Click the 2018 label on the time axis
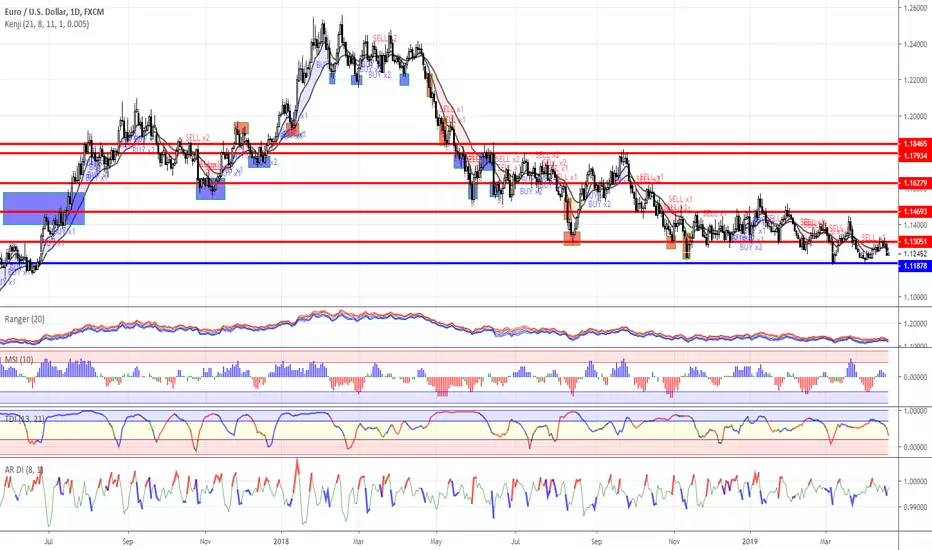The height and width of the screenshot is (550, 932). tap(281, 542)
